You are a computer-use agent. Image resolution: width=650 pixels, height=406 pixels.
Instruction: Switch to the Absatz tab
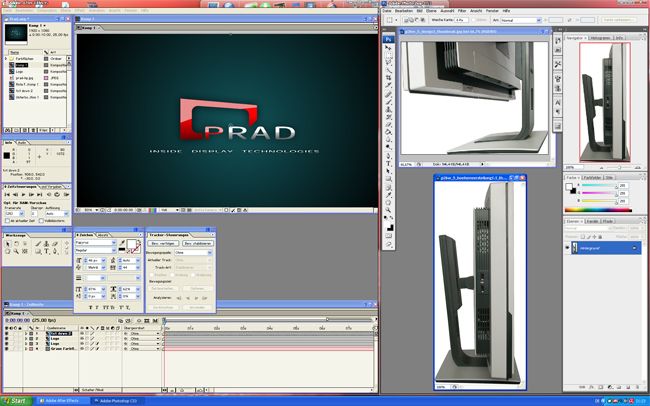(102, 235)
